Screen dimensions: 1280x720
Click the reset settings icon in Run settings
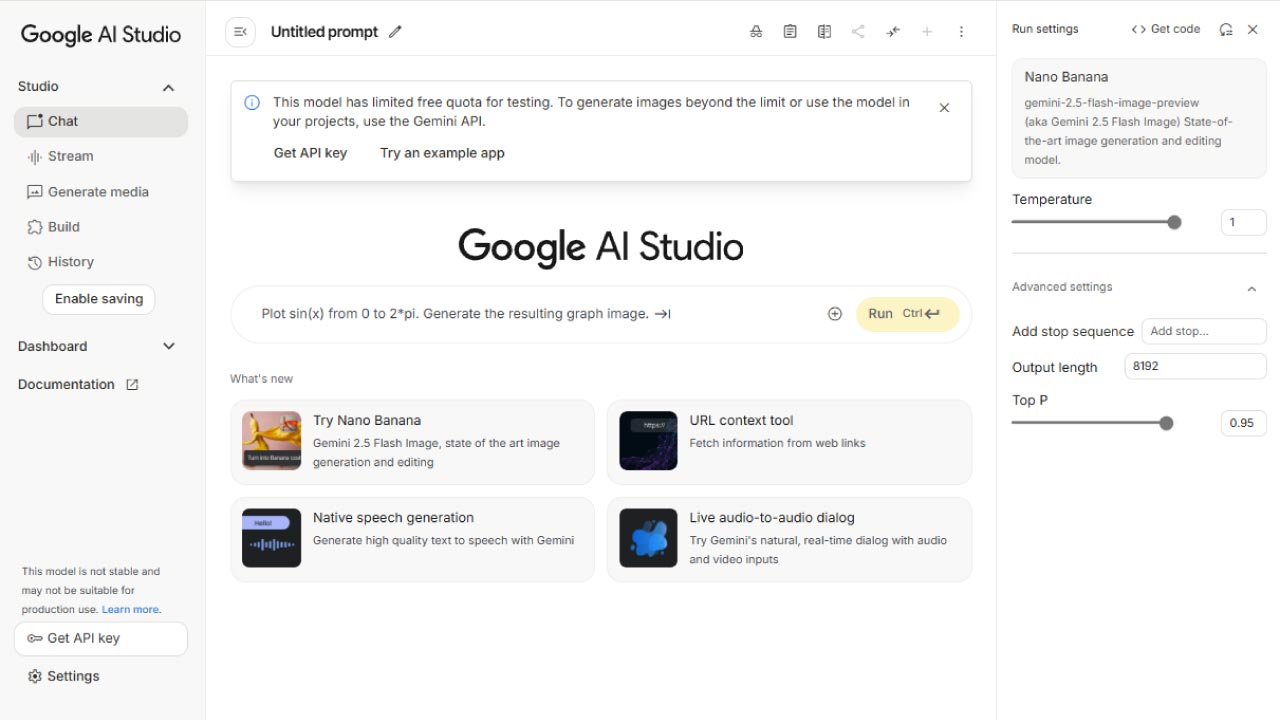pyautogui.click(x=1226, y=30)
